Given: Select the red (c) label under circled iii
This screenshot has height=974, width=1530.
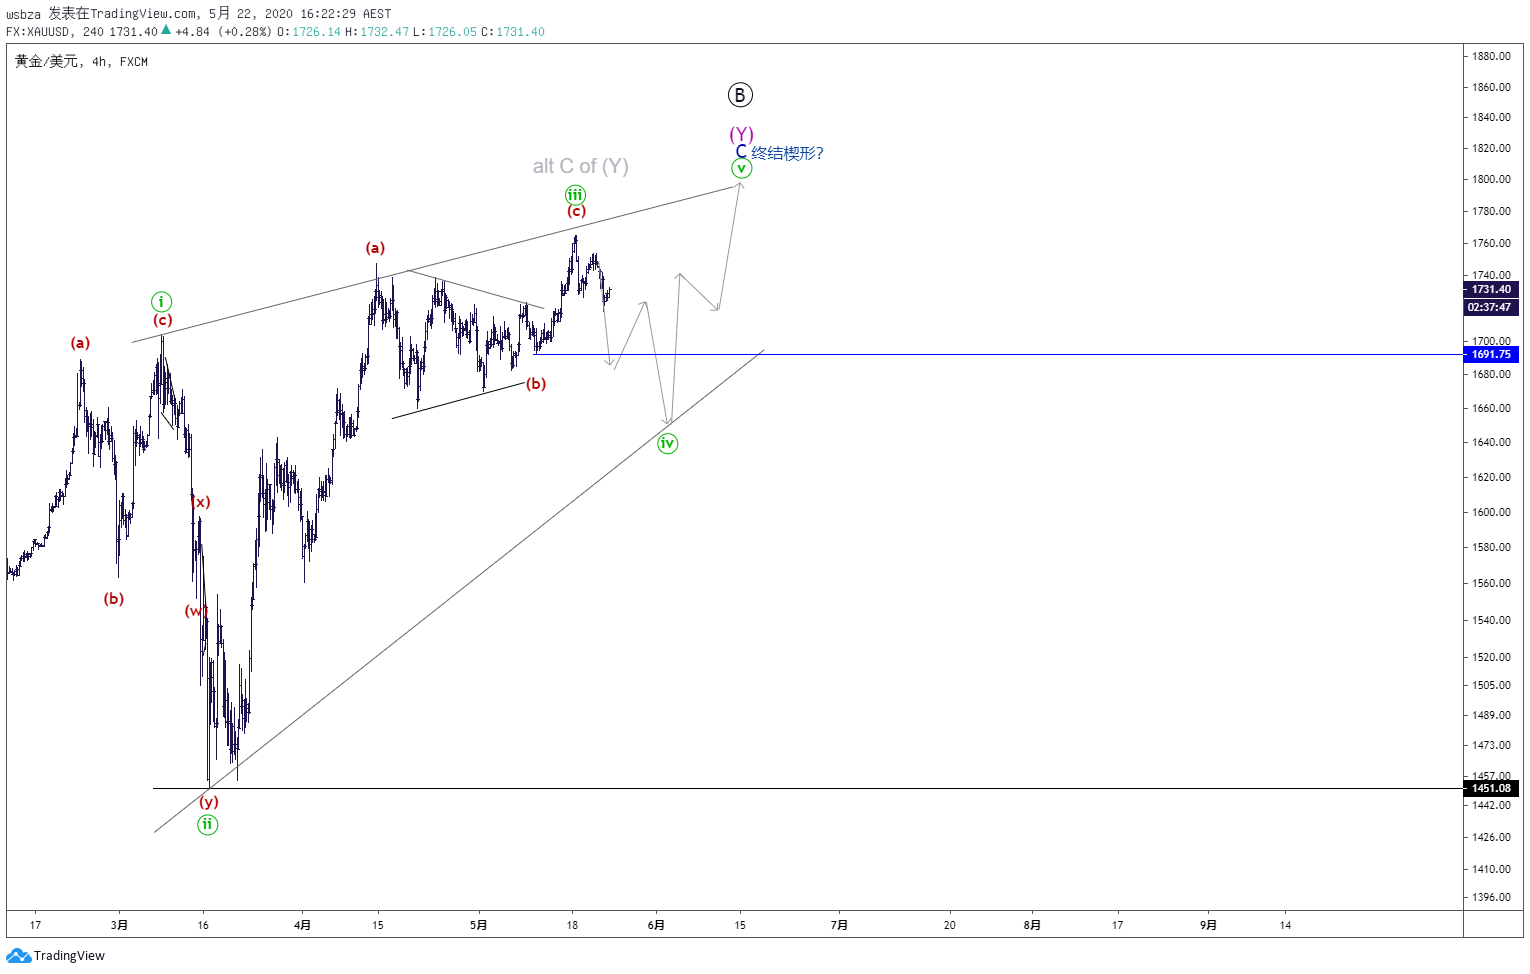Looking at the screenshot, I should tap(576, 211).
